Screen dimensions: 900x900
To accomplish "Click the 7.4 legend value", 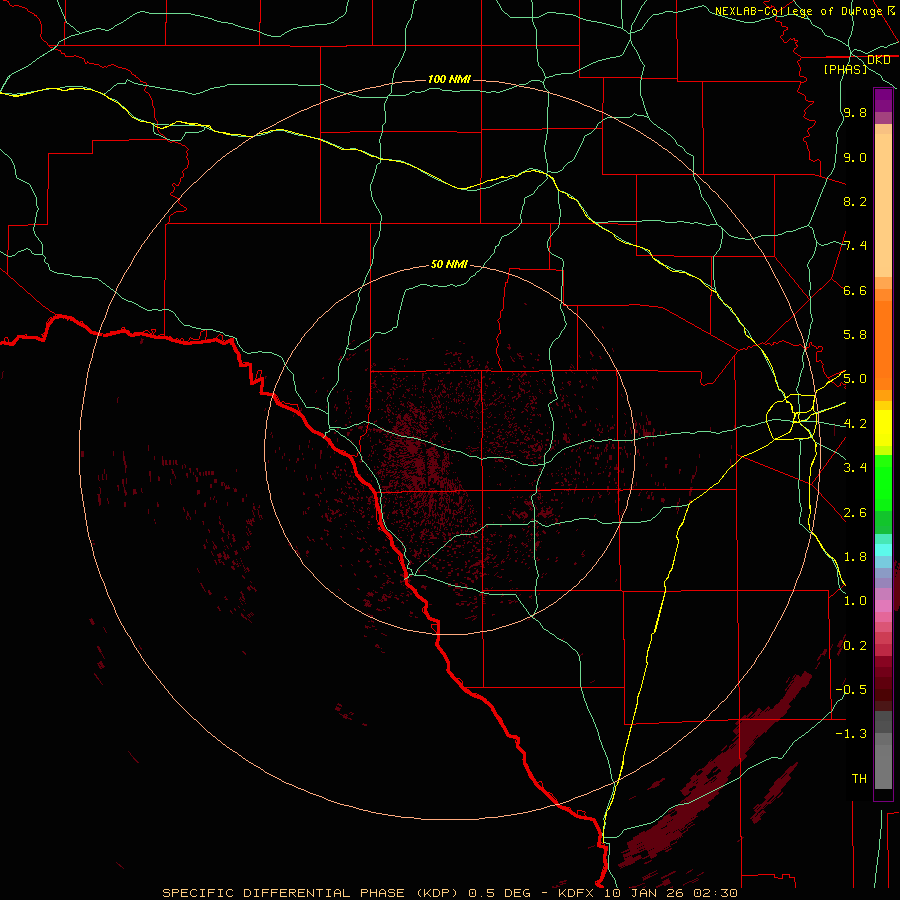I will [855, 246].
